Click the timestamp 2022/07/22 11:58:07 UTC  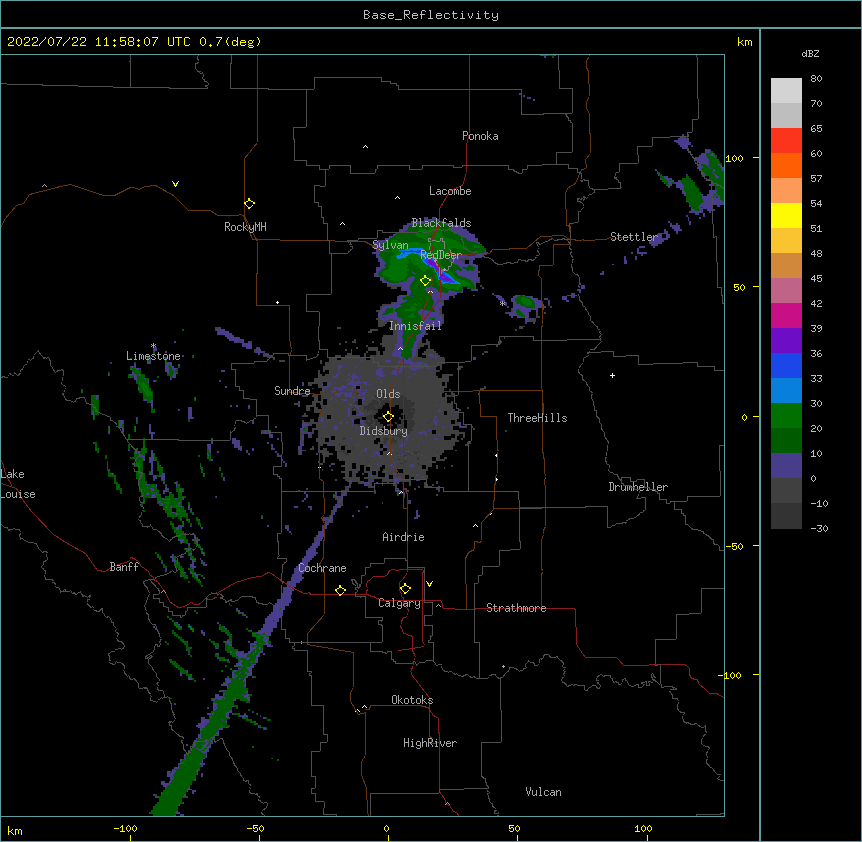click(100, 42)
